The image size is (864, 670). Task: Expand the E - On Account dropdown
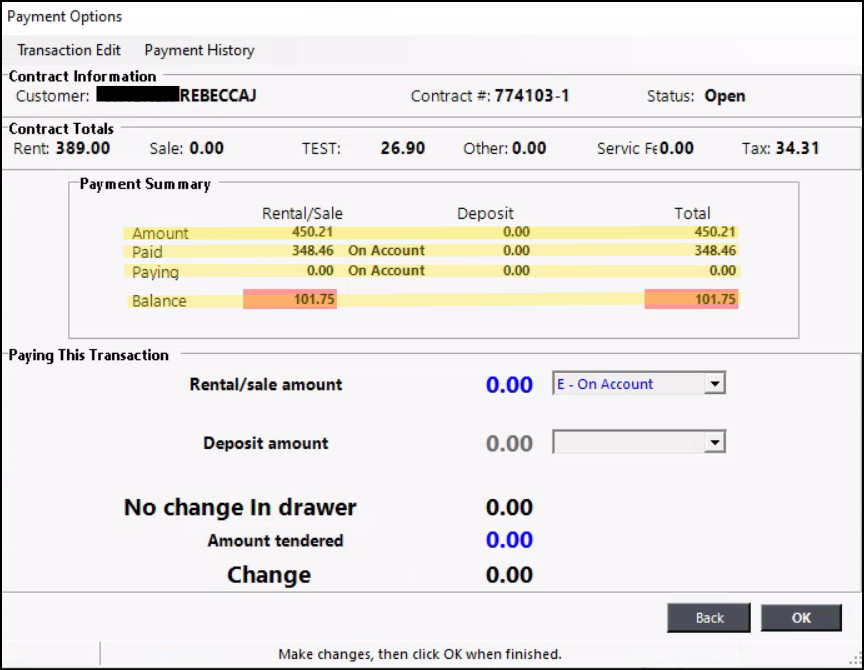pos(715,384)
